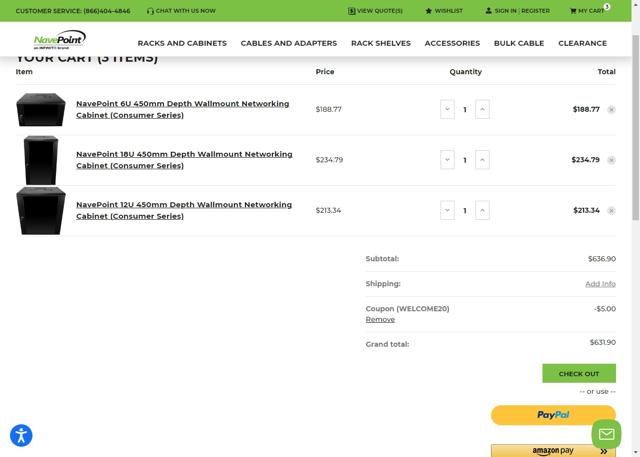Increase quantity of 18U cabinet

[482, 160]
